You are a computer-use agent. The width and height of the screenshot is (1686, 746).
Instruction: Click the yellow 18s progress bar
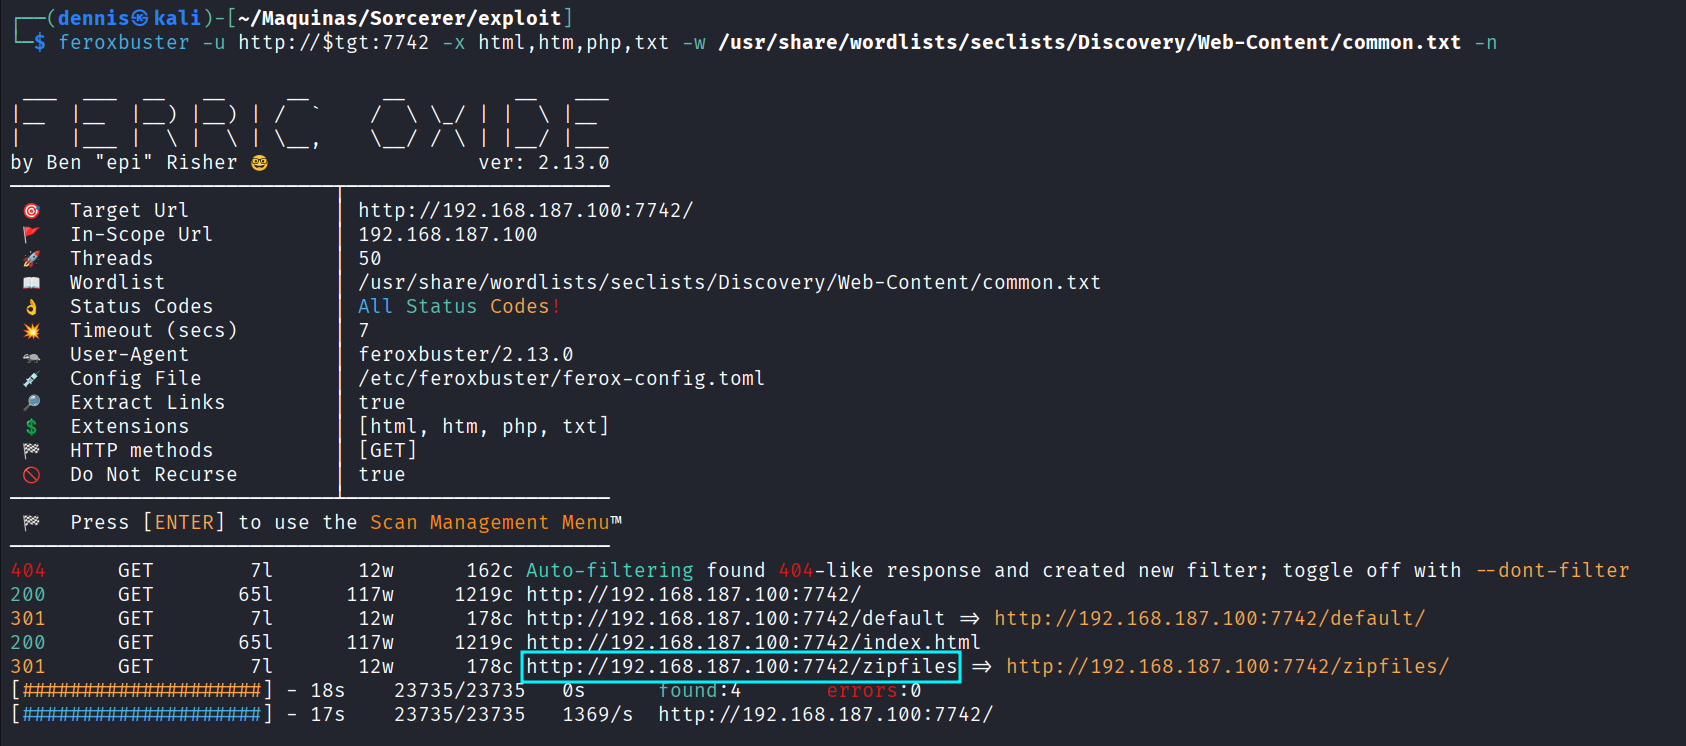(141, 691)
